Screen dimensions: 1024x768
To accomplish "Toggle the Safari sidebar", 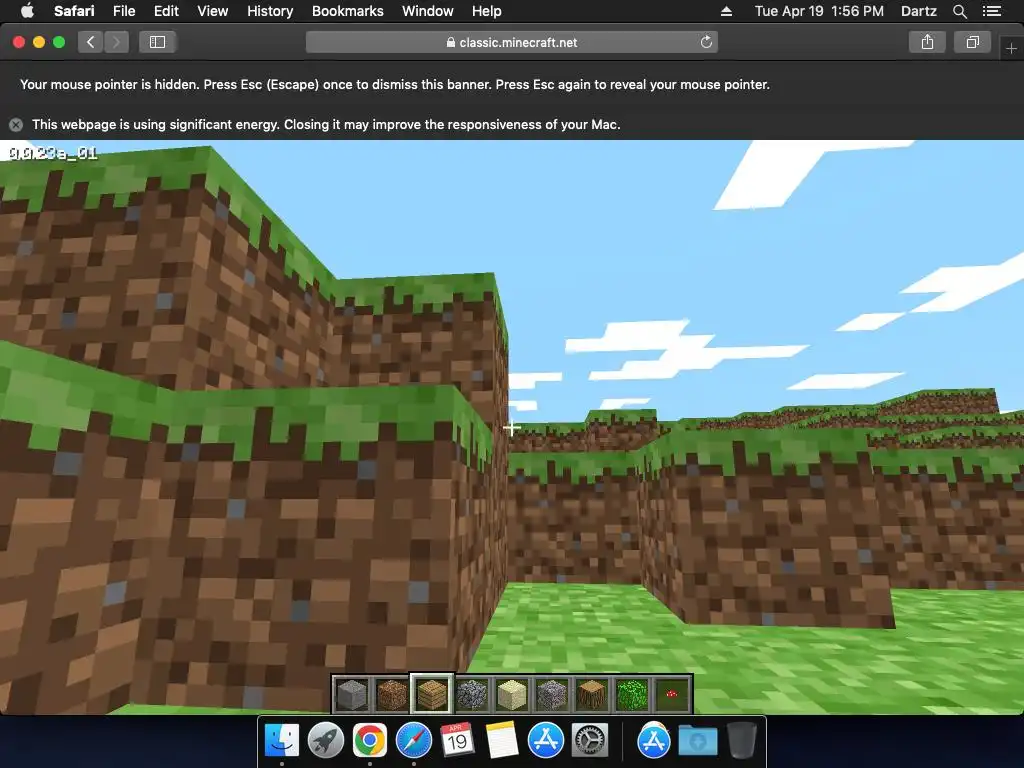I will [157, 42].
